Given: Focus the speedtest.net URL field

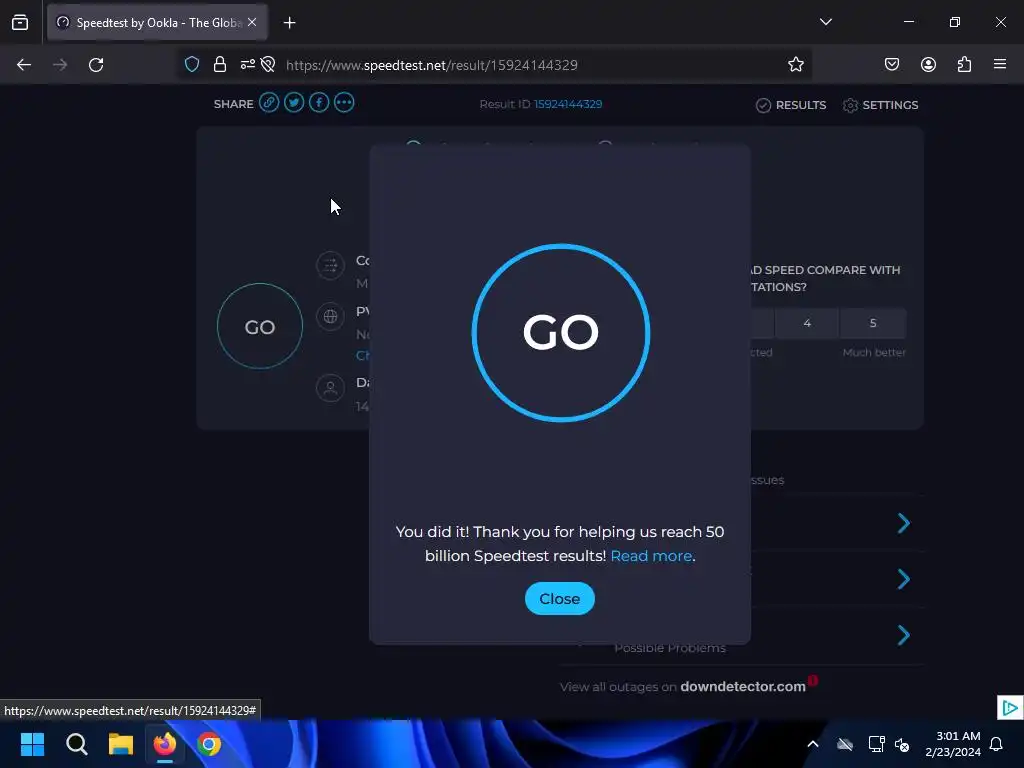Looking at the screenshot, I should (x=432, y=65).
